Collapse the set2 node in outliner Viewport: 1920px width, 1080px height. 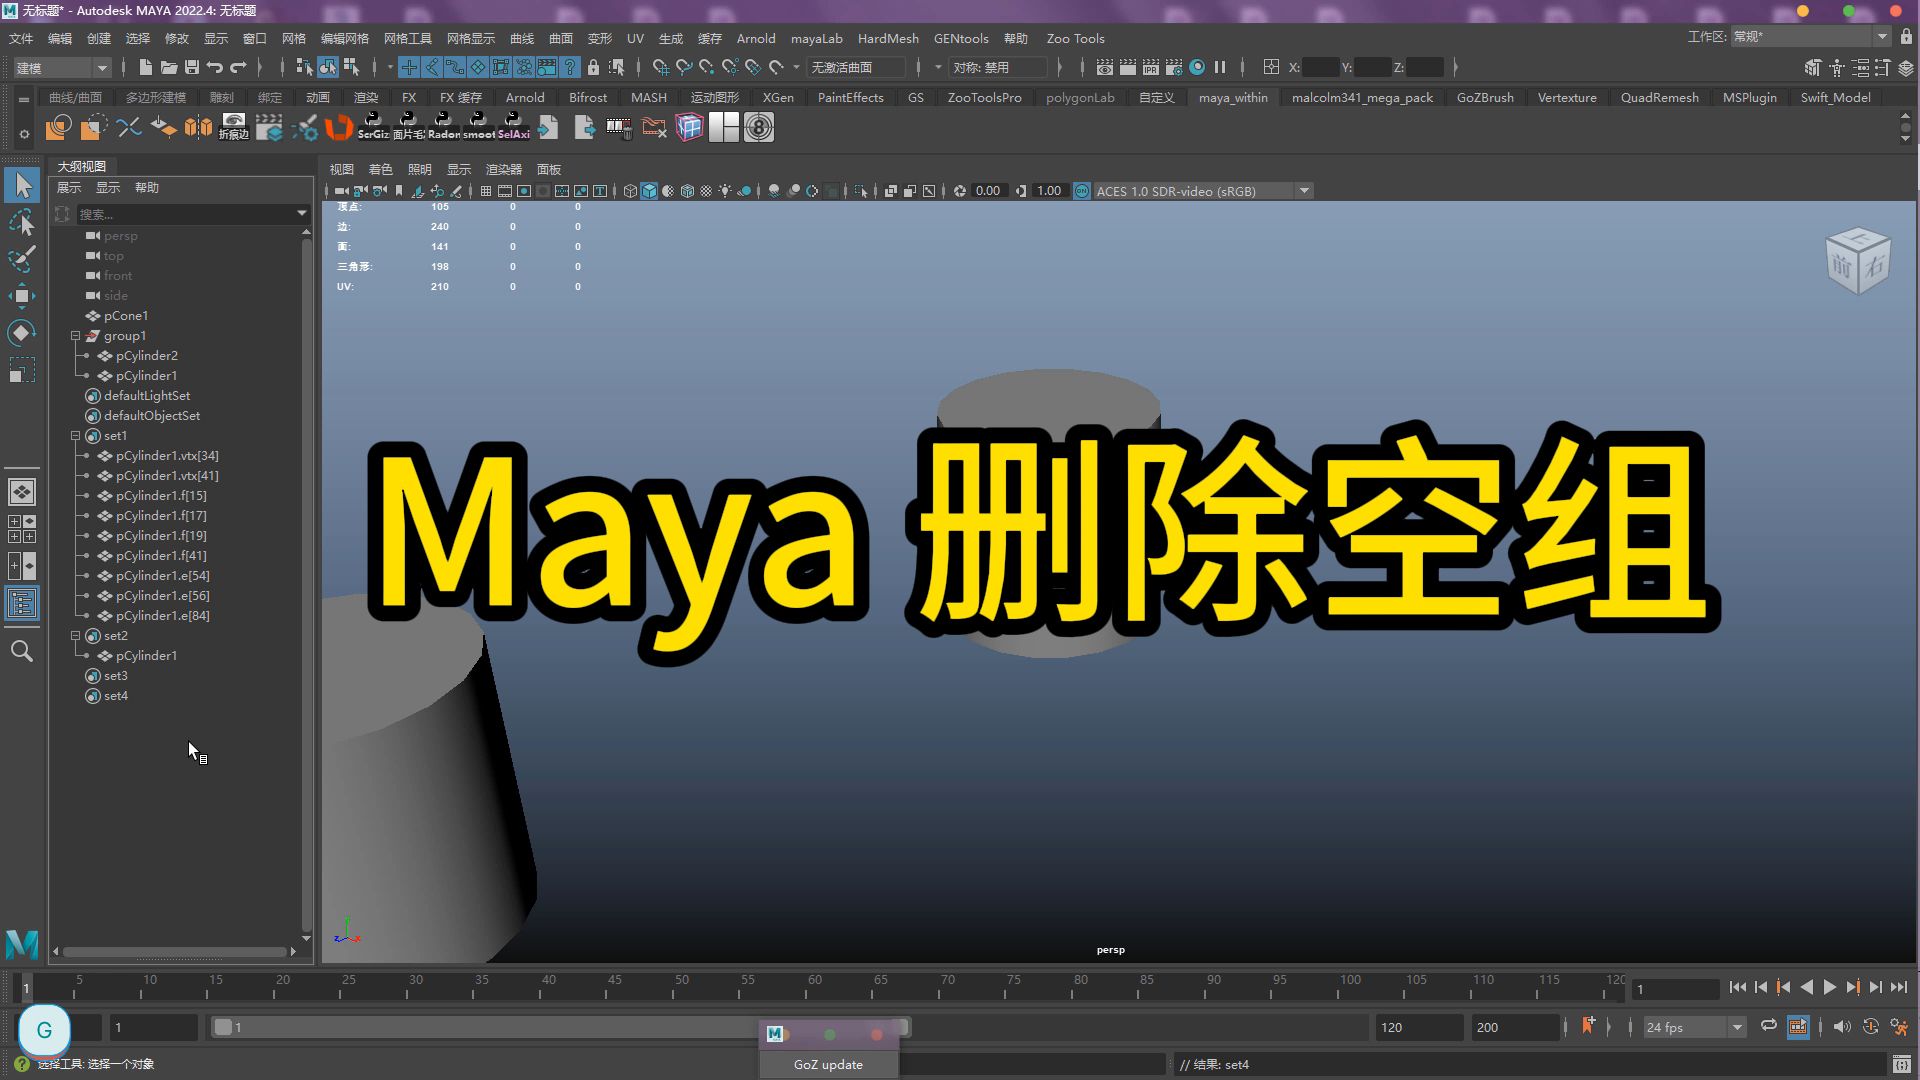(x=75, y=636)
